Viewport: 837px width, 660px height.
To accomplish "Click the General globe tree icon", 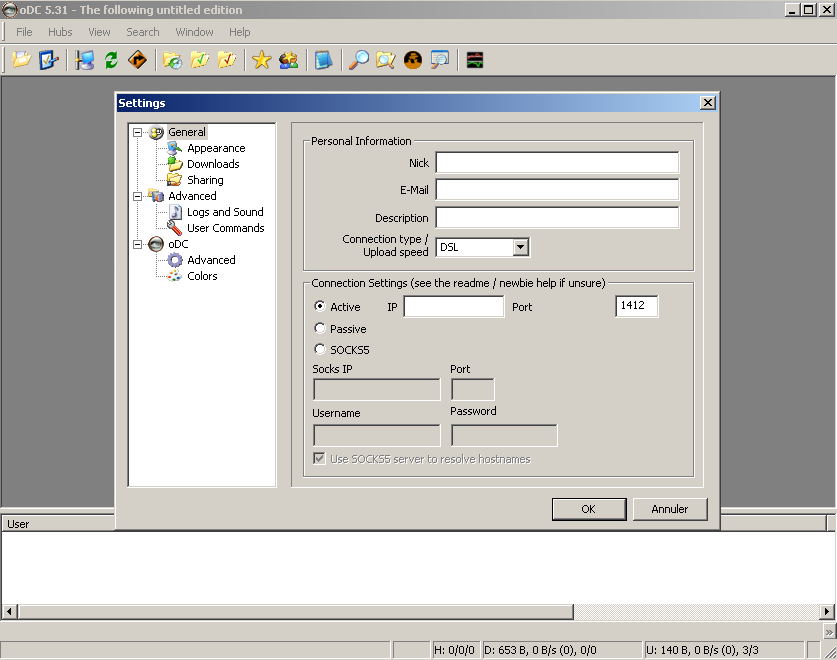I will pos(156,132).
